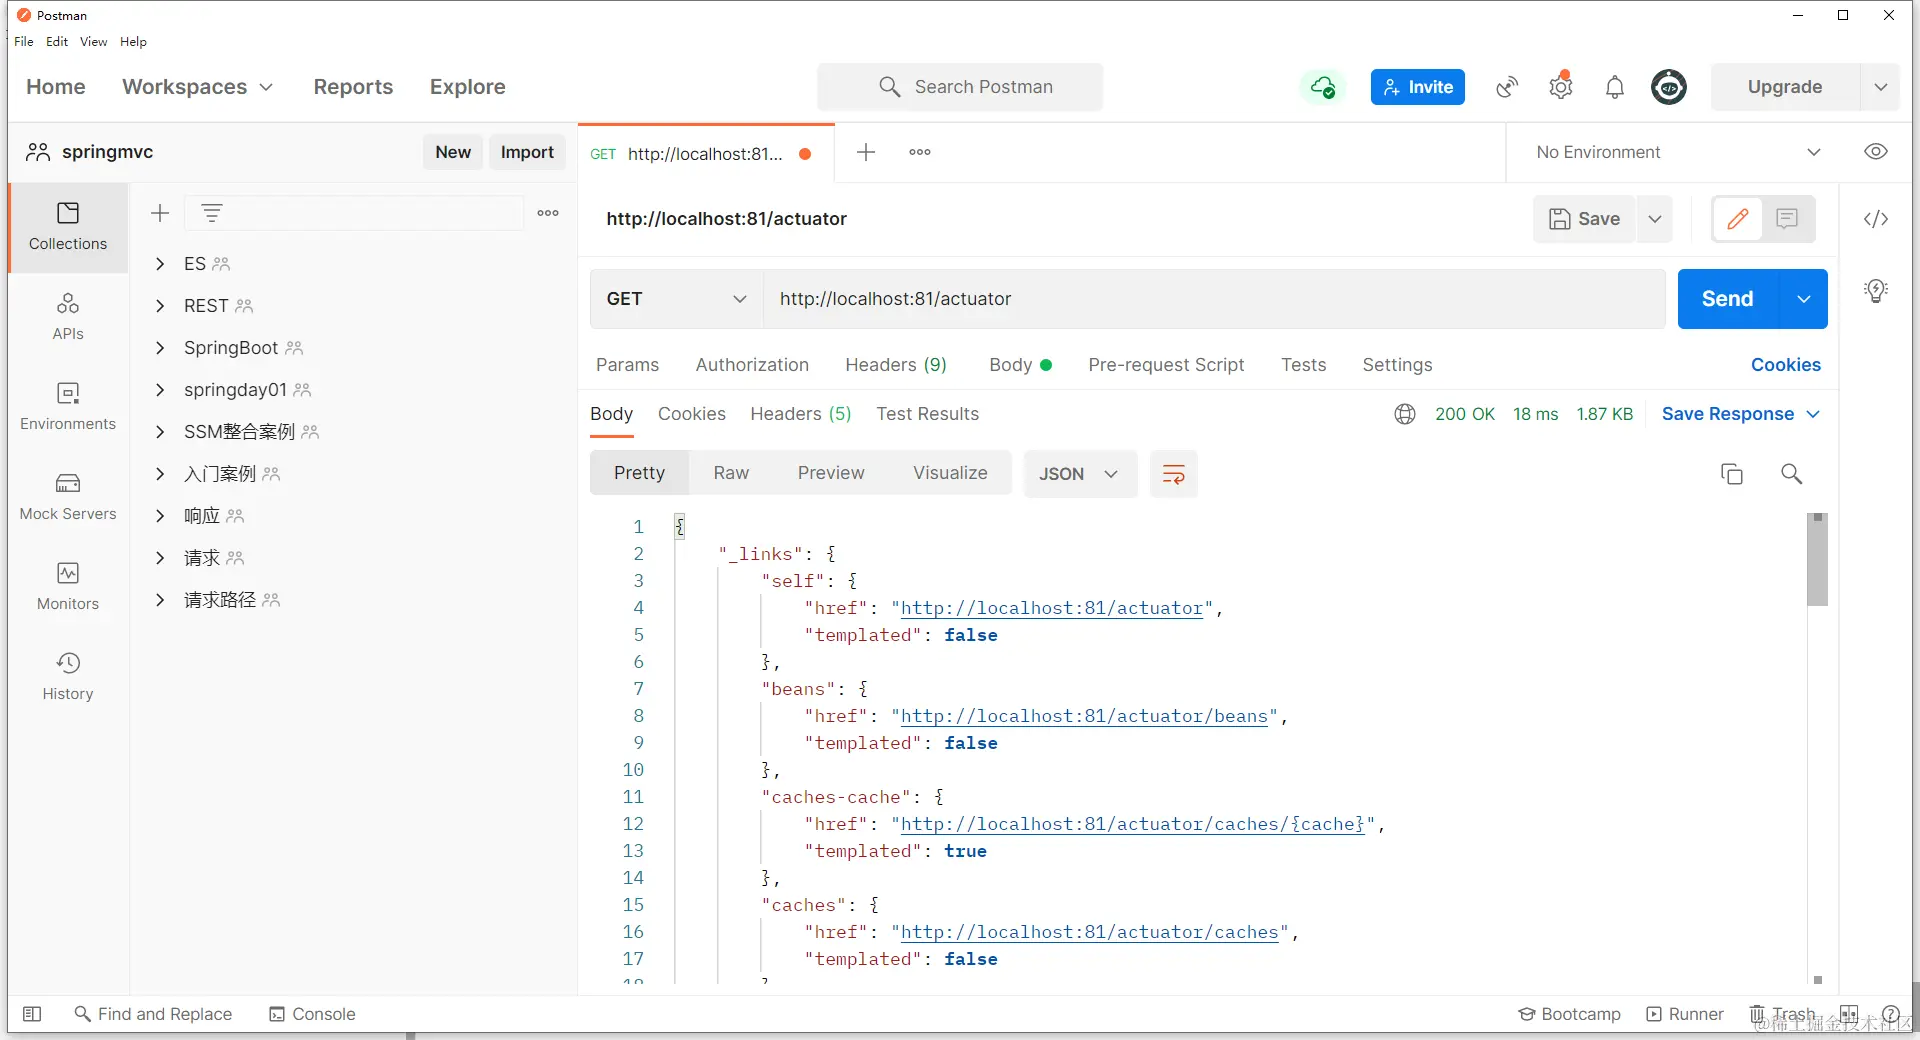Add a new request tab
The height and width of the screenshot is (1040, 1920).
pyautogui.click(x=866, y=152)
